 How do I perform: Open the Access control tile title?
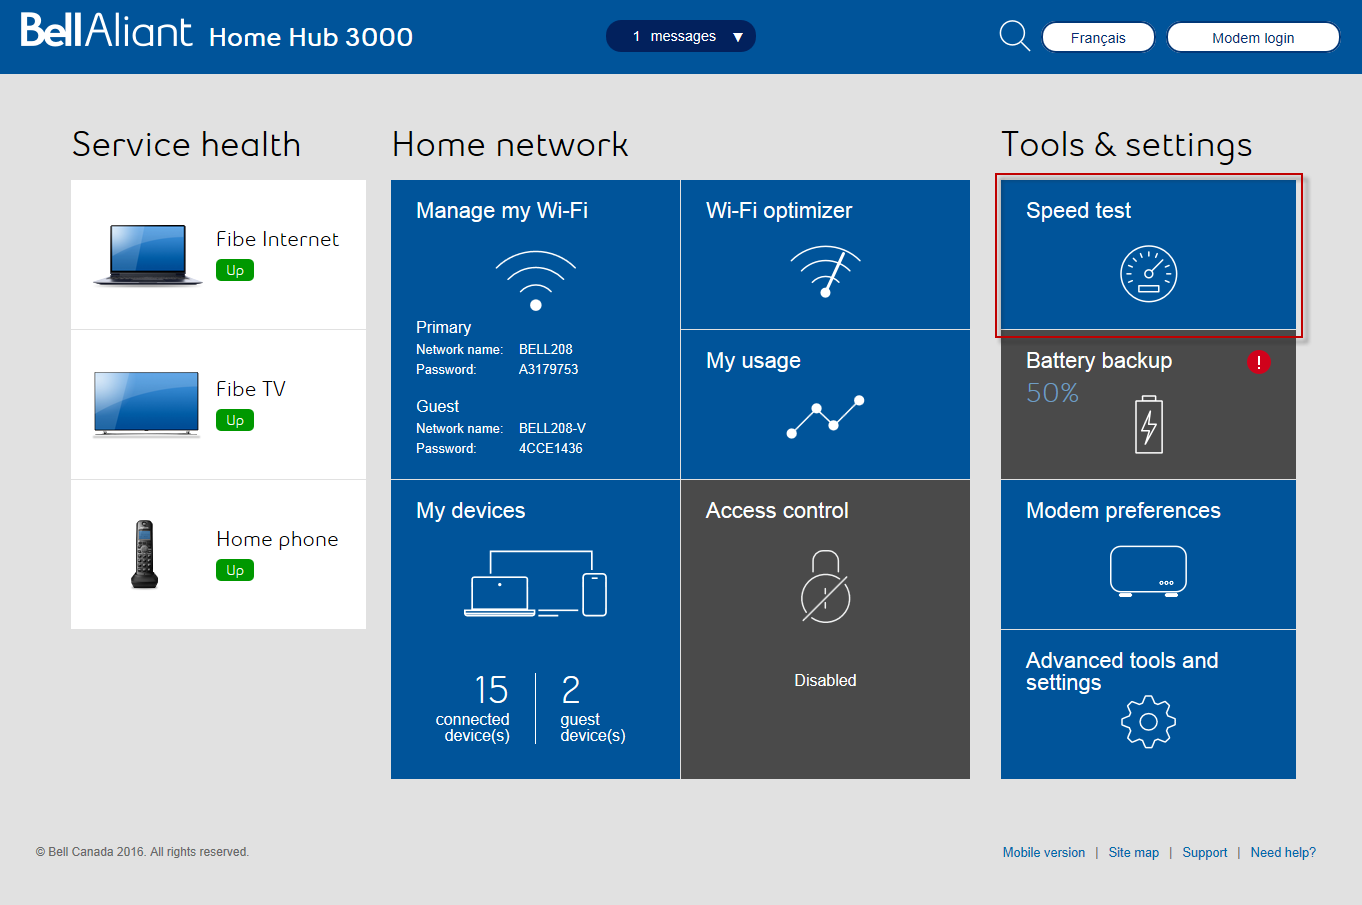click(x=777, y=511)
